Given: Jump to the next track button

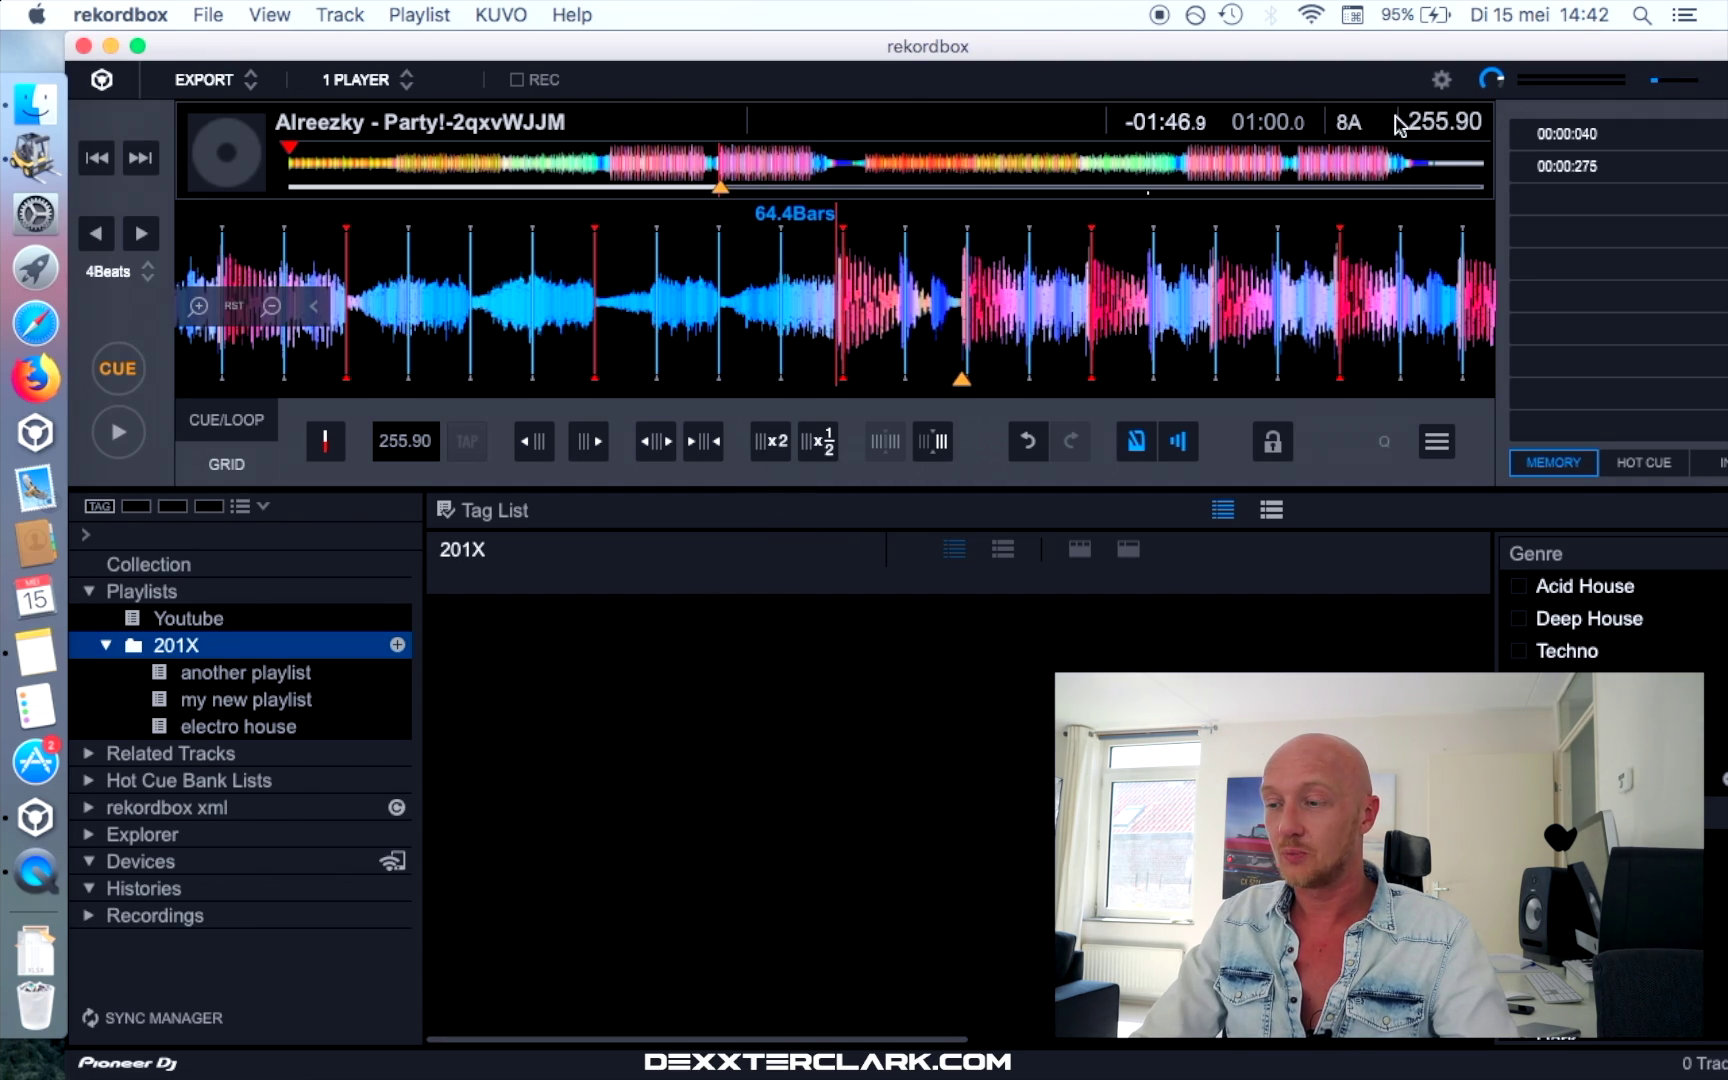Looking at the screenshot, I should pyautogui.click(x=141, y=157).
